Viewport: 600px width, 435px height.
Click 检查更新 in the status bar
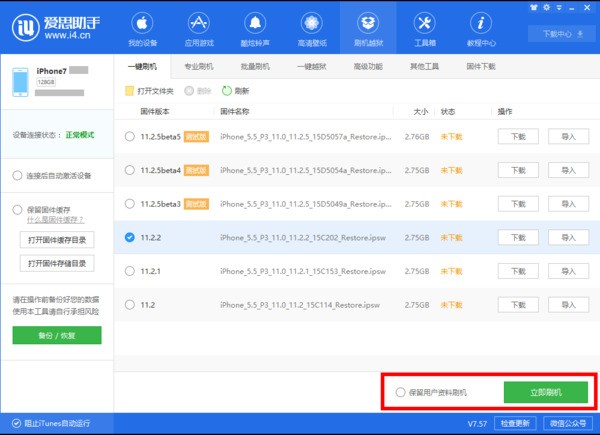coord(513,424)
